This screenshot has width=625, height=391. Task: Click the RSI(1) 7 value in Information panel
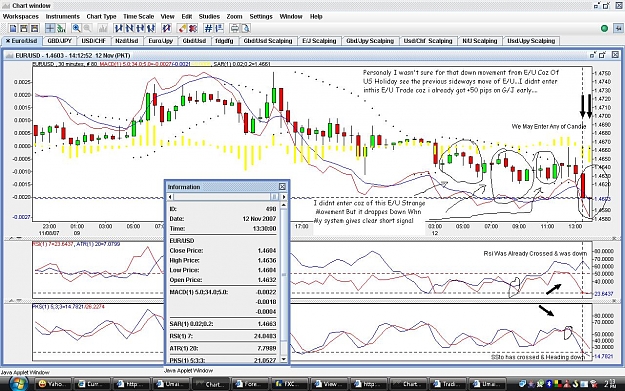coord(265,336)
